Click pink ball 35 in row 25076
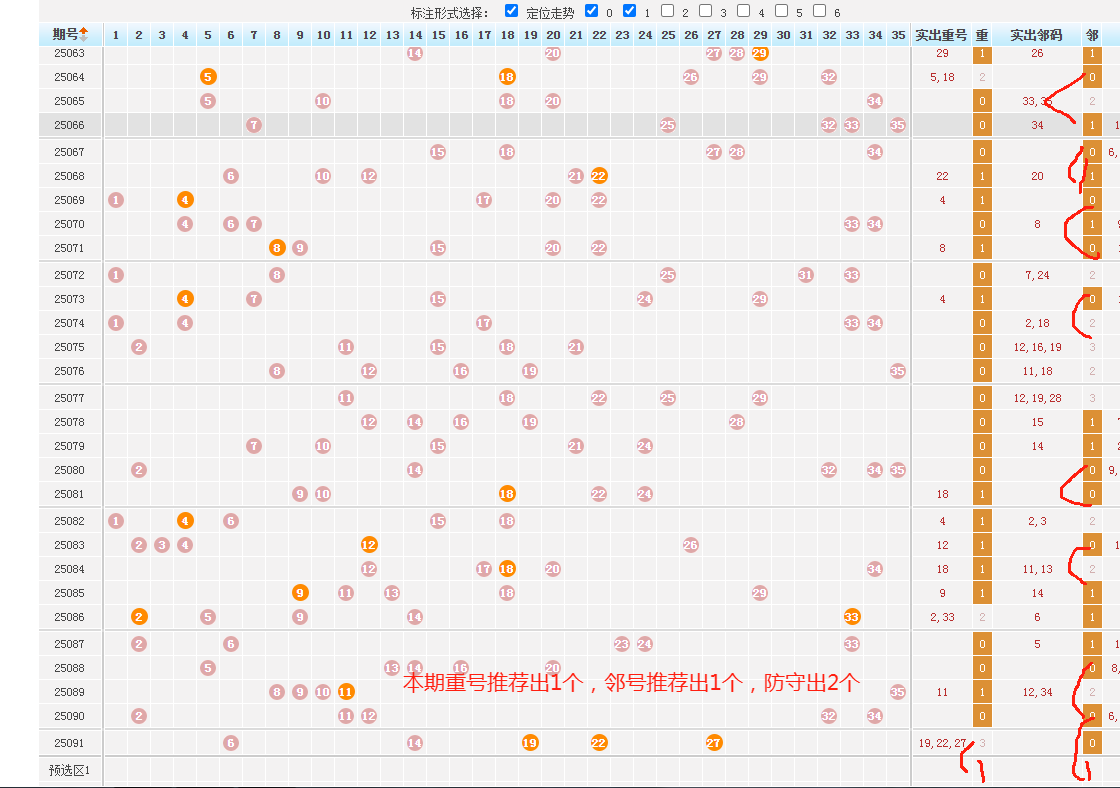Image resolution: width=1120 pixels, height=788 pixels. (898, 371)
